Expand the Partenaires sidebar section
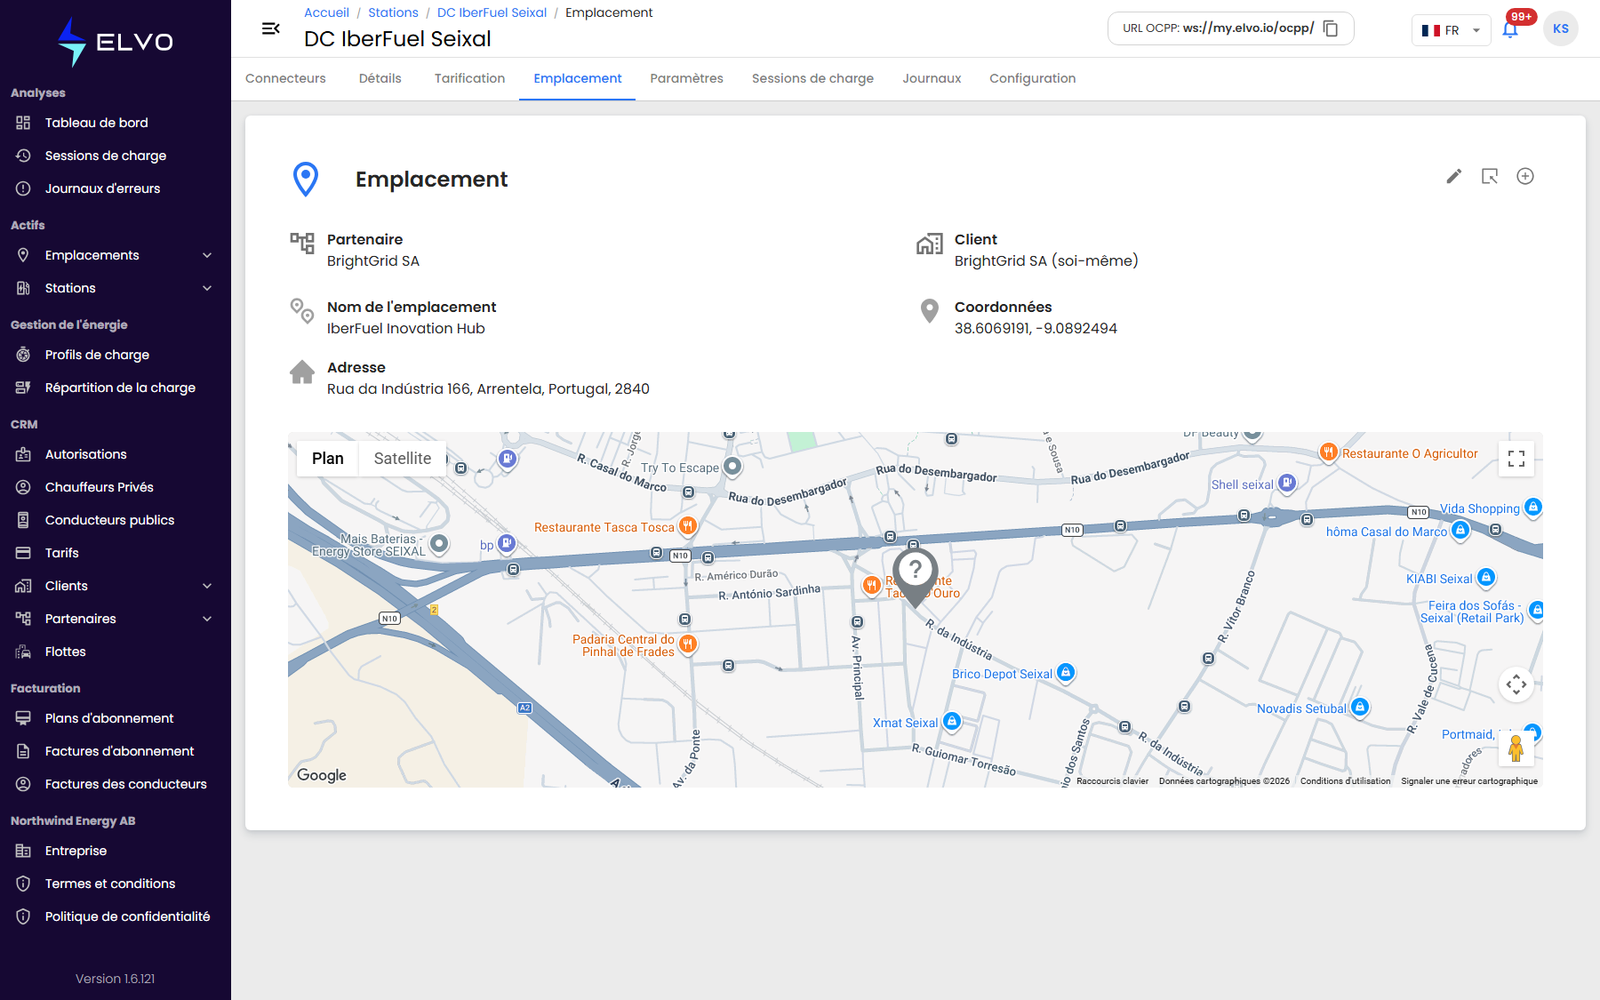This screenshot has width=1600, height=1000. 115,619
